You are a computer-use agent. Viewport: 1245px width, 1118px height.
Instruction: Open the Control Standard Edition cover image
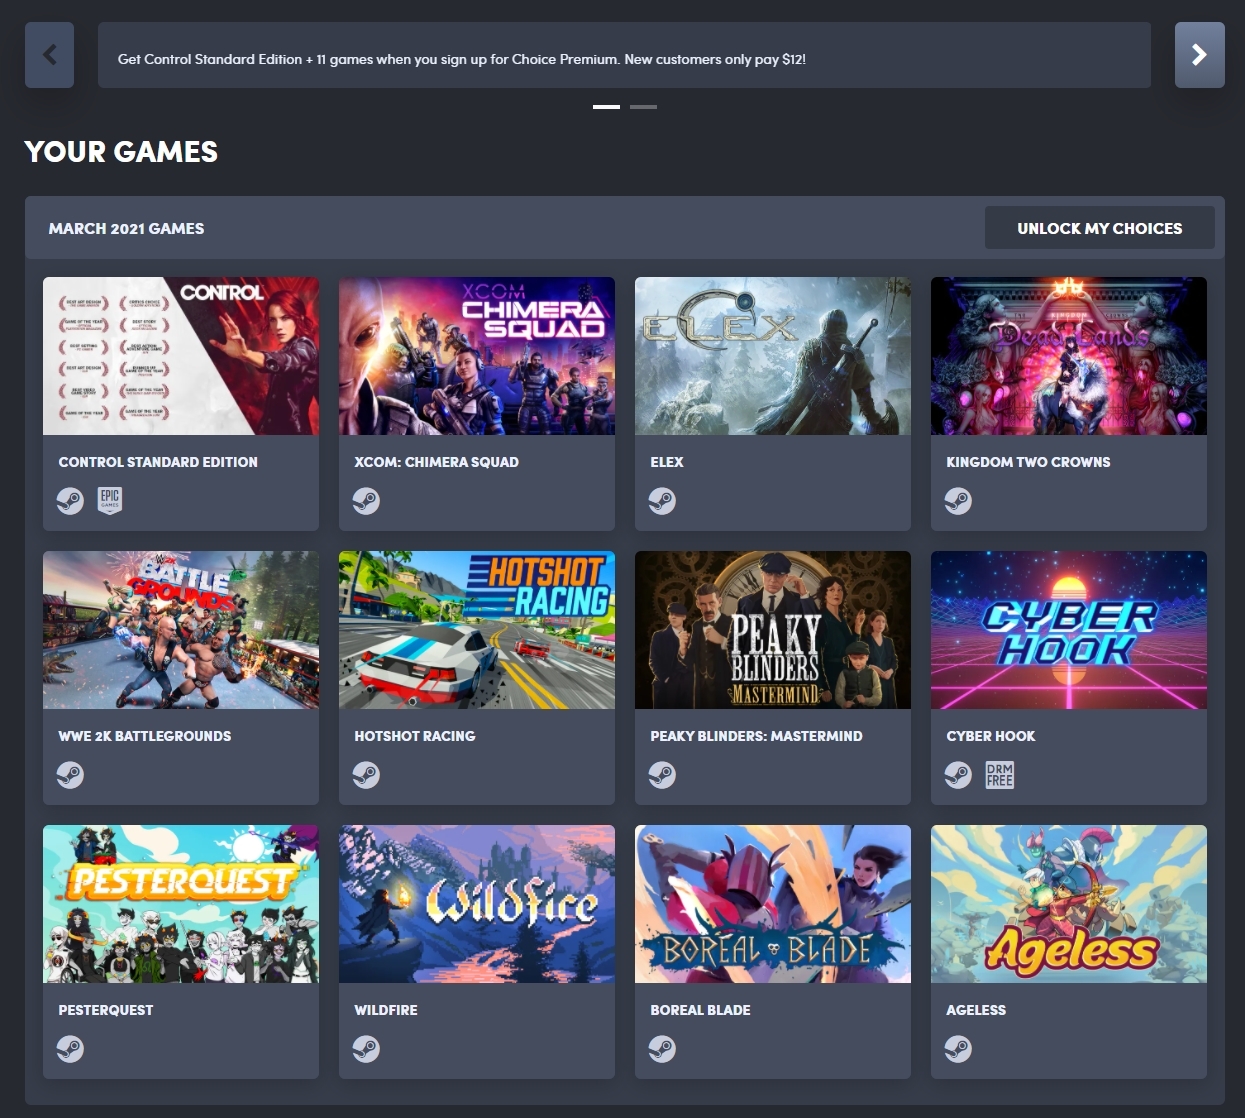coord(181,356)
